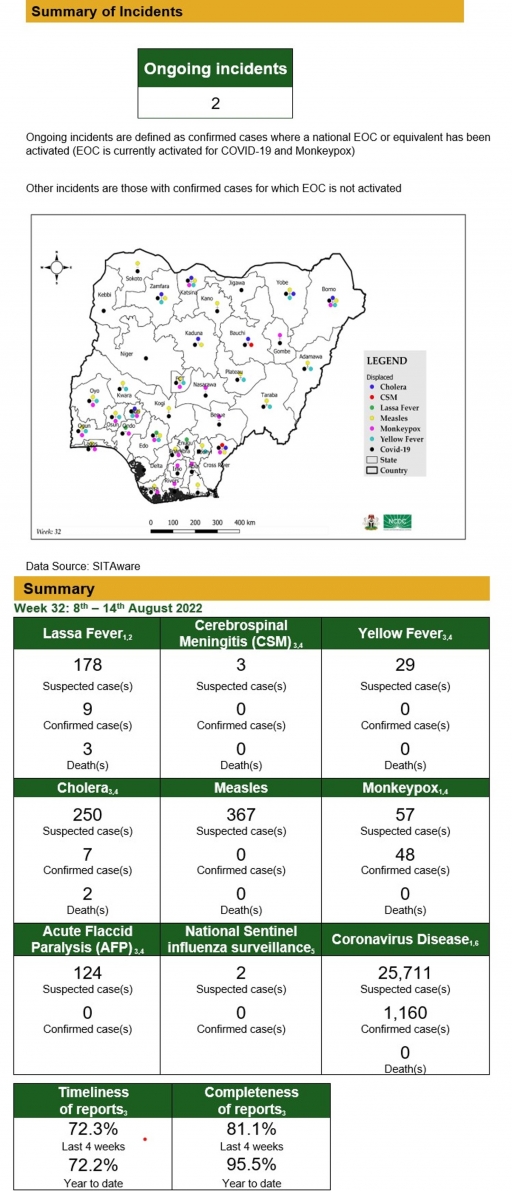
Task: Click the Country outline symbol in legend
Action: click(371, 470)
